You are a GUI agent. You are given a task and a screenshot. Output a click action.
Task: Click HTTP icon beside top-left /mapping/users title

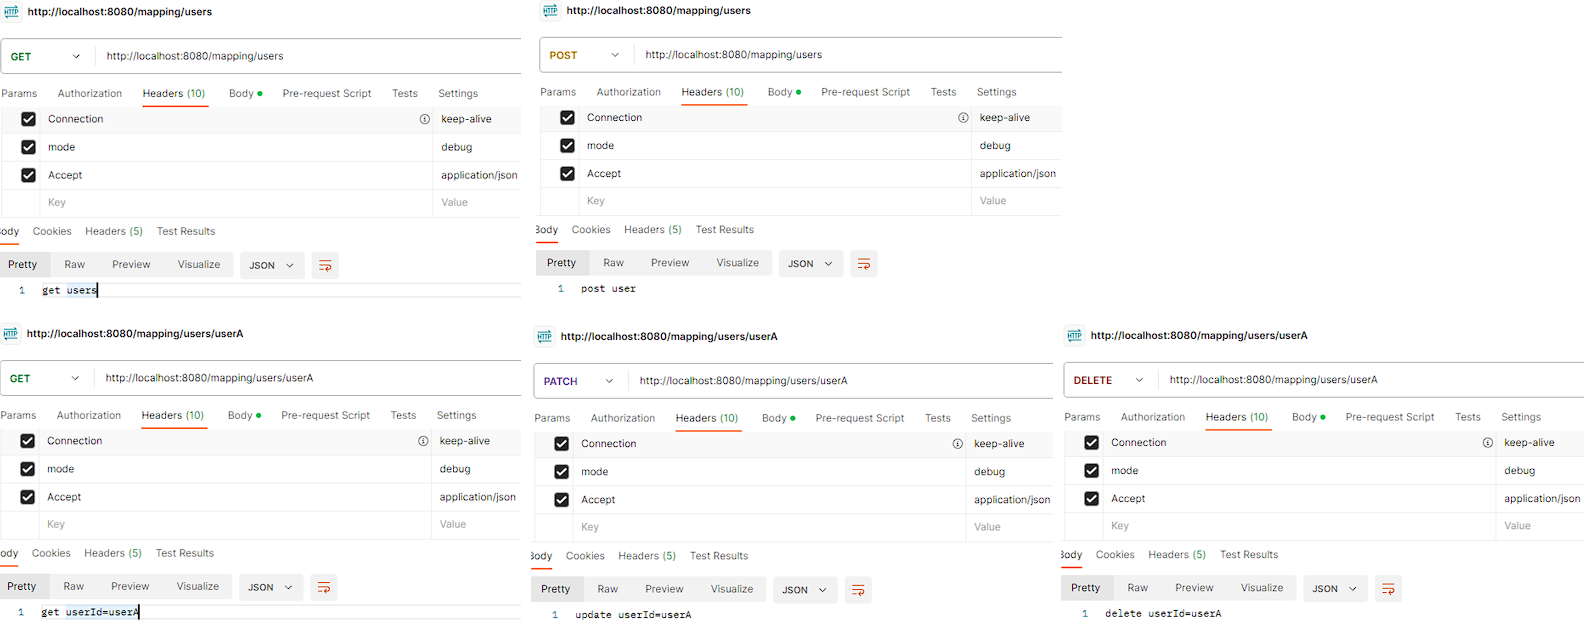coord(11,12)
